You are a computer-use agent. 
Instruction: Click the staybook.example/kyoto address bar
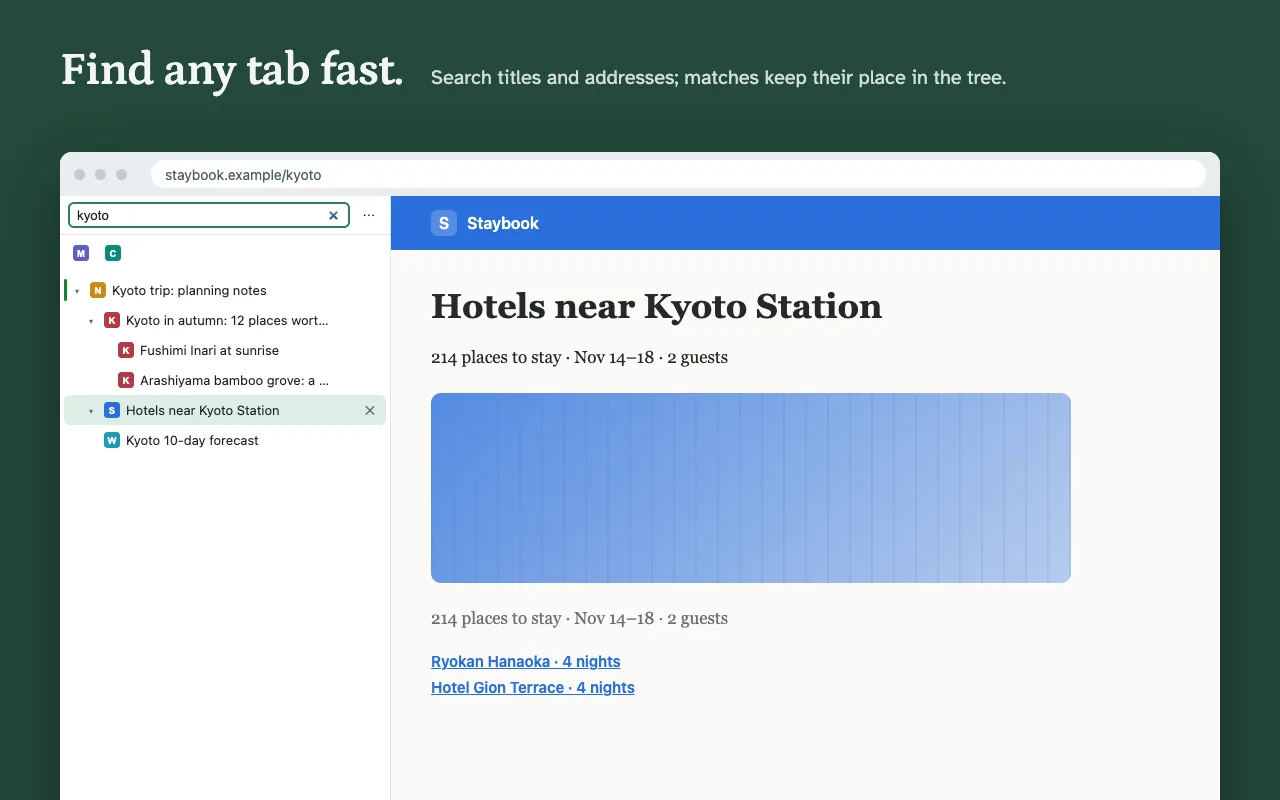click(678, 174)
